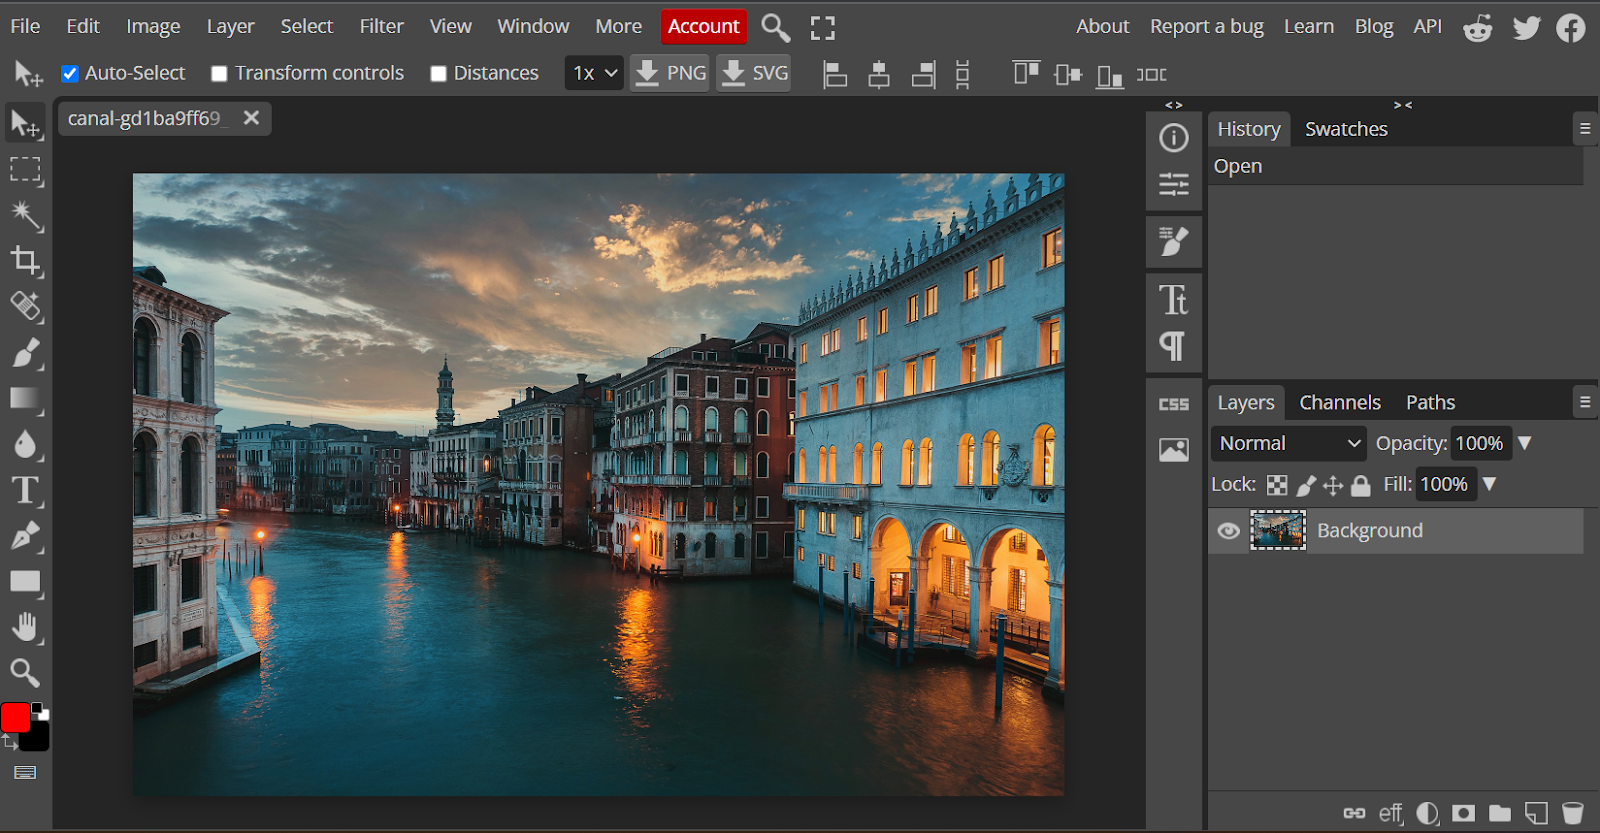Enable Transform controls checkbox

[219, 73]
